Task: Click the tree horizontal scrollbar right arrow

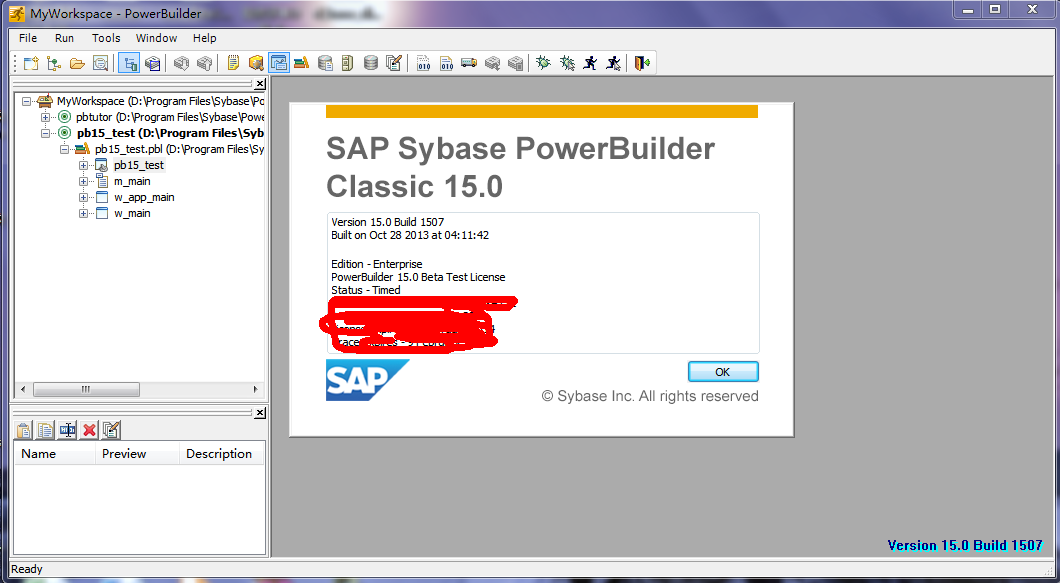Action: pos(256,390)
